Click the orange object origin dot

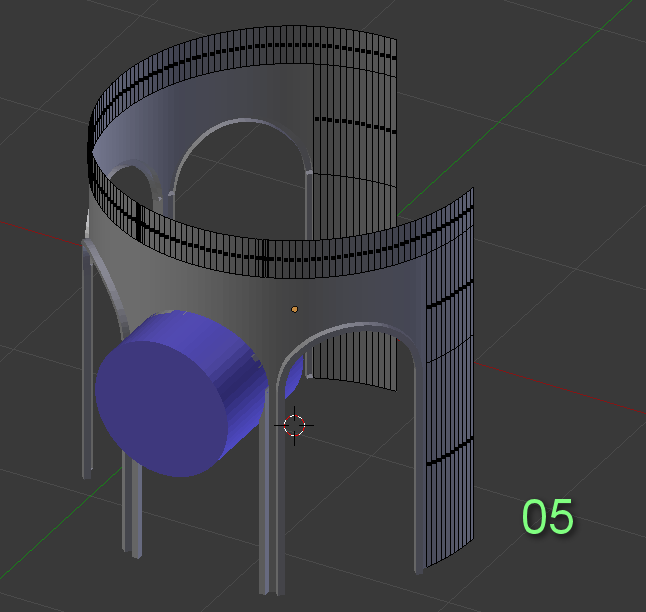pos(295,309)
